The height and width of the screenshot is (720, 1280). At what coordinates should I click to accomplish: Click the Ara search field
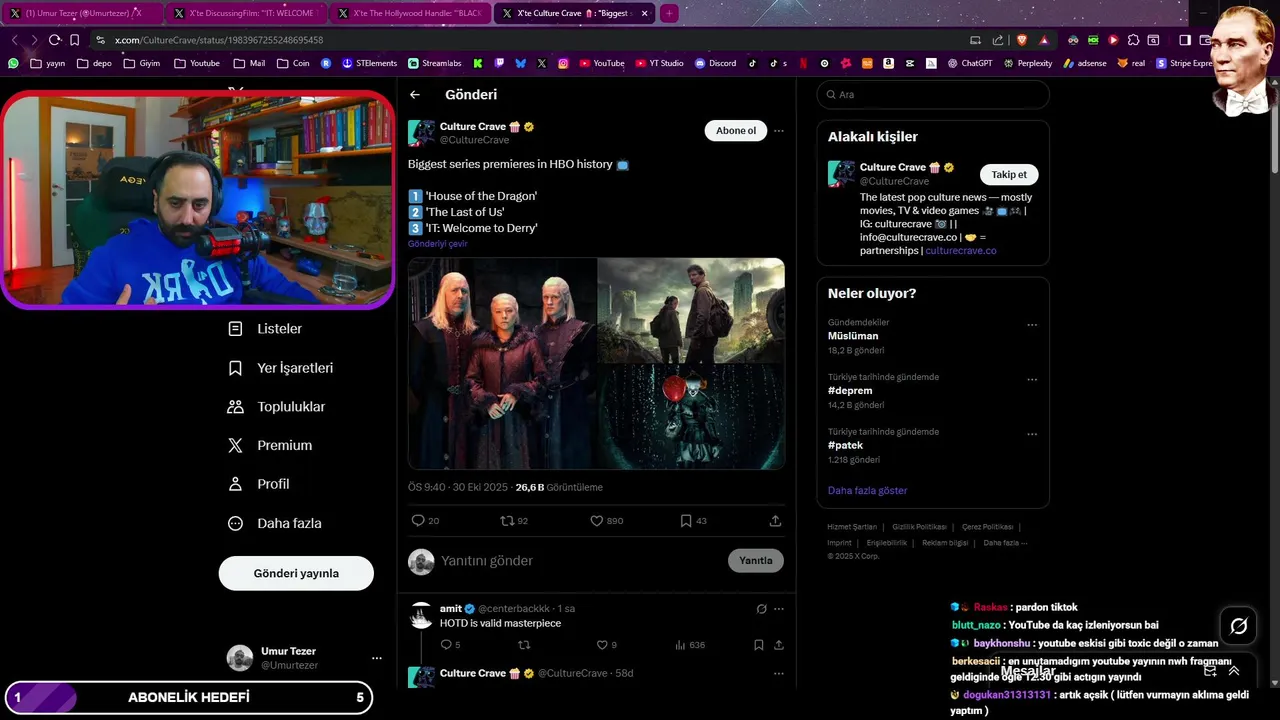pos(933,95)
